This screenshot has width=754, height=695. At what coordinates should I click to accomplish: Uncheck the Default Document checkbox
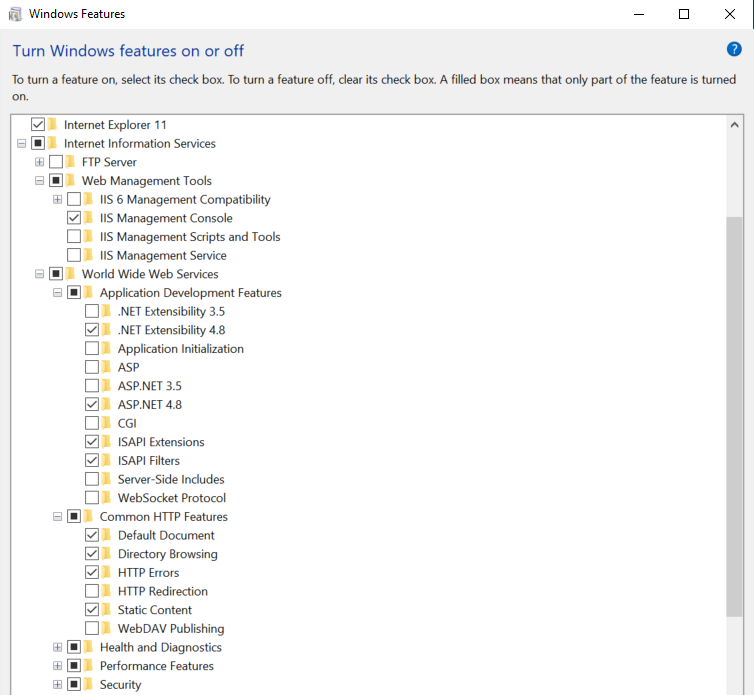pyautogui.click(x=92, y=535)
